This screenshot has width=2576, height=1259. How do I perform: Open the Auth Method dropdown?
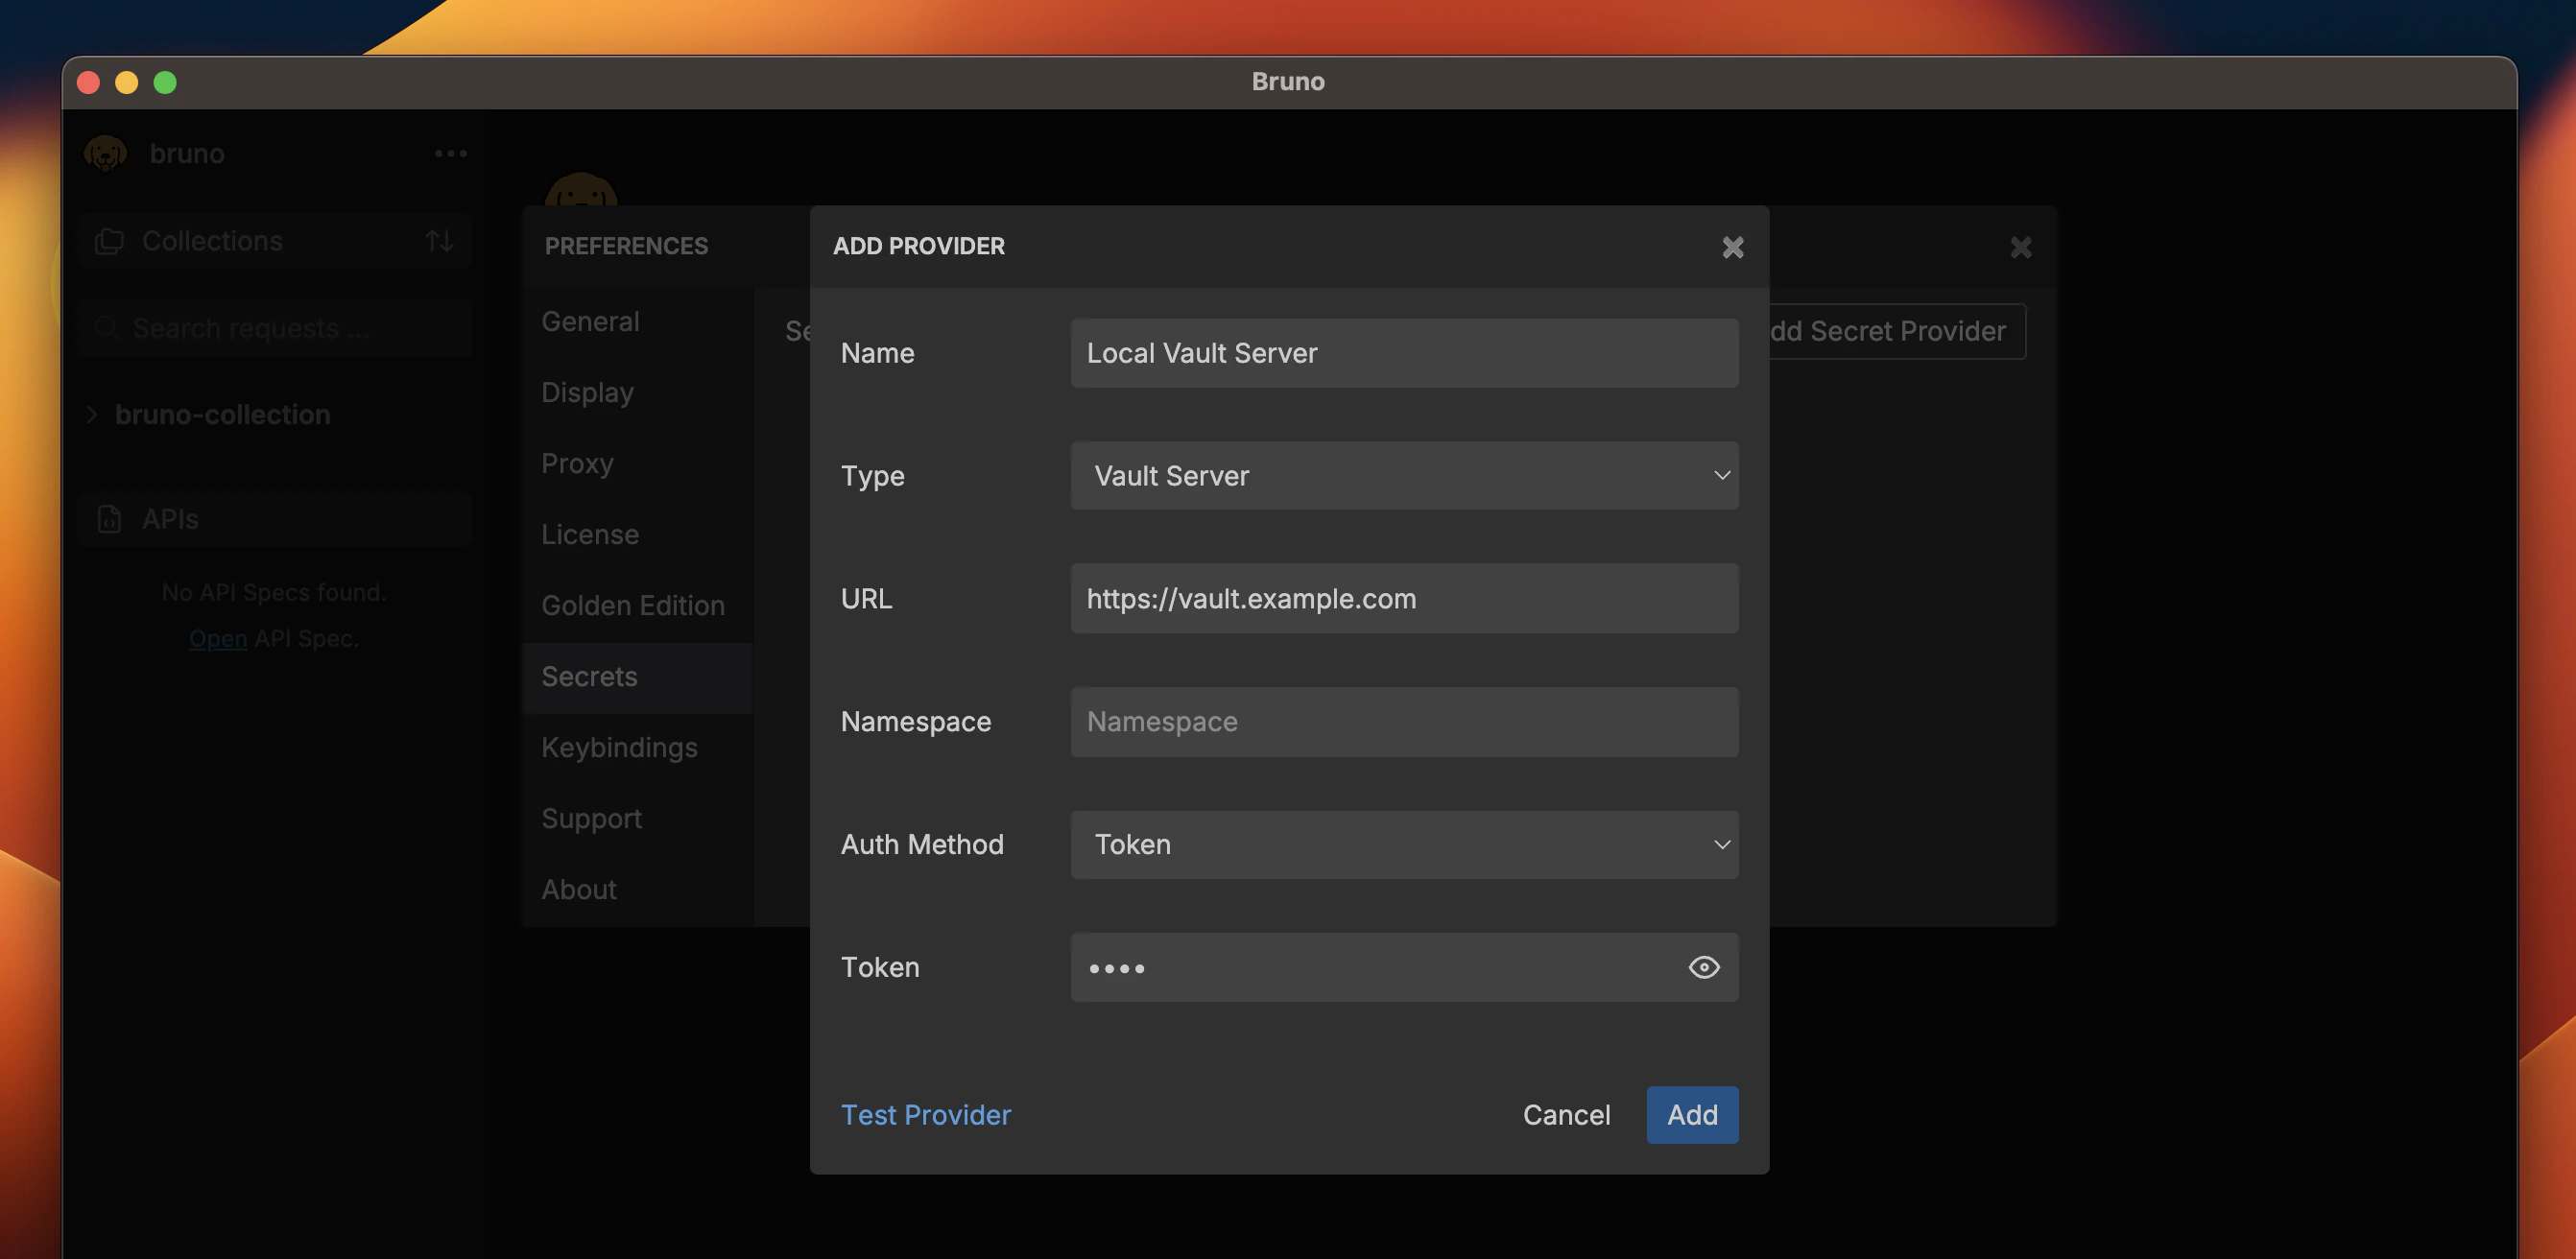point(1403,845)
